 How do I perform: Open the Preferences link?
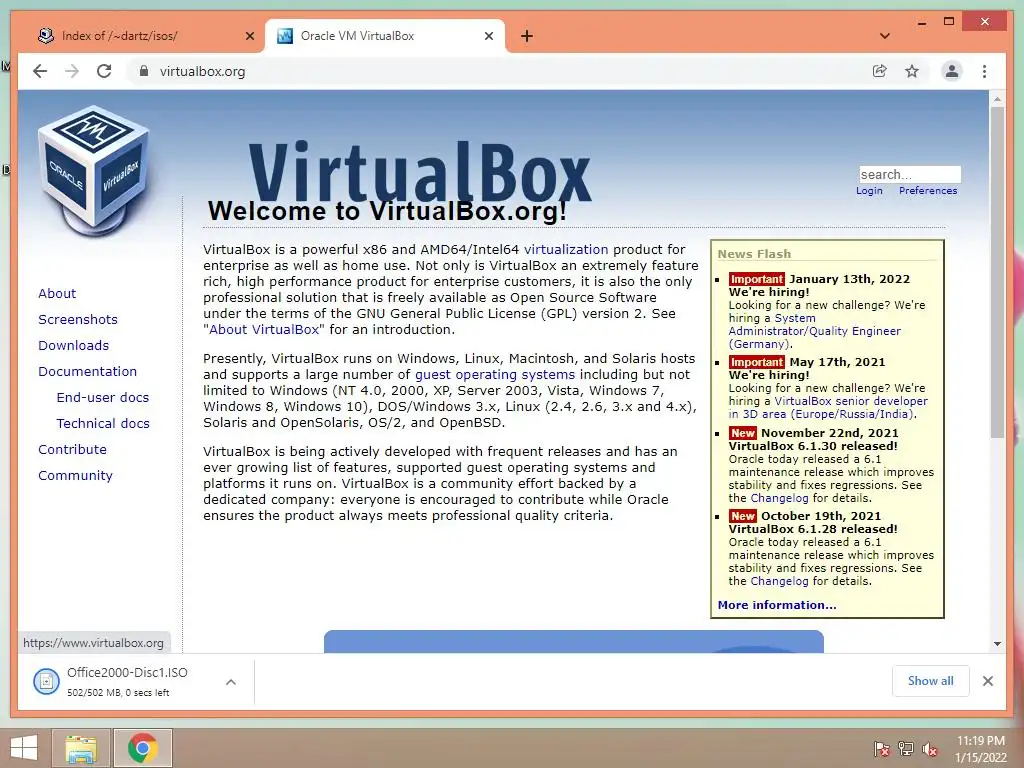tap(928, 191)
